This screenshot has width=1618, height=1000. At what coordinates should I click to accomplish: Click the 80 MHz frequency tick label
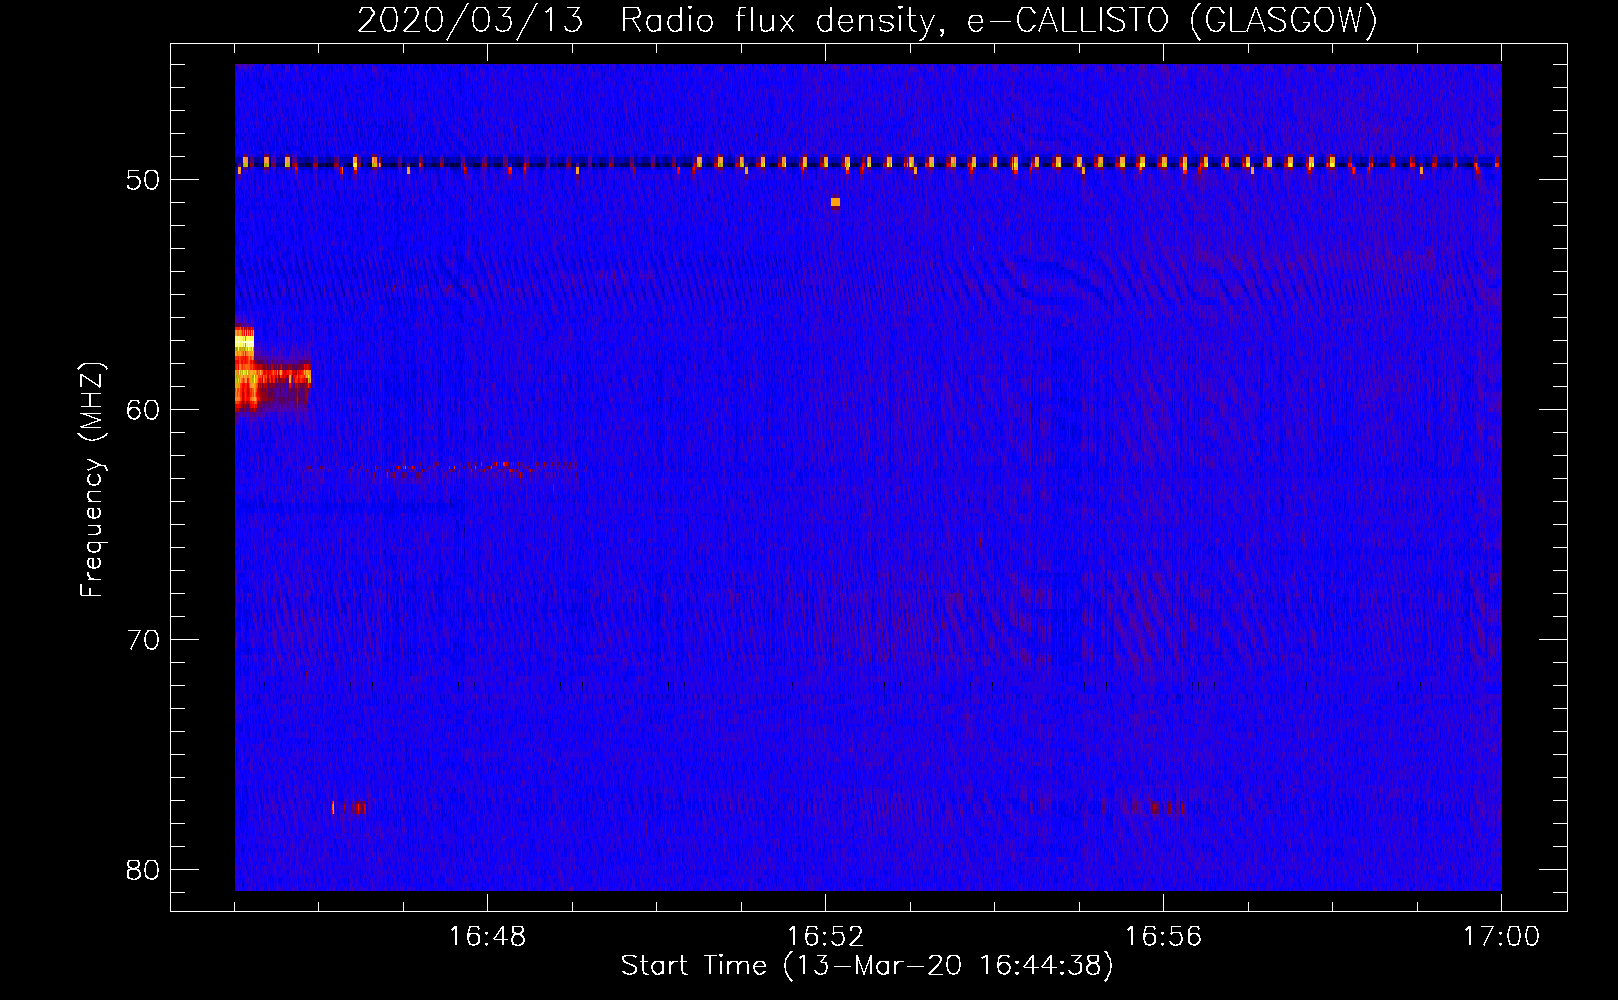pos(143,869)
